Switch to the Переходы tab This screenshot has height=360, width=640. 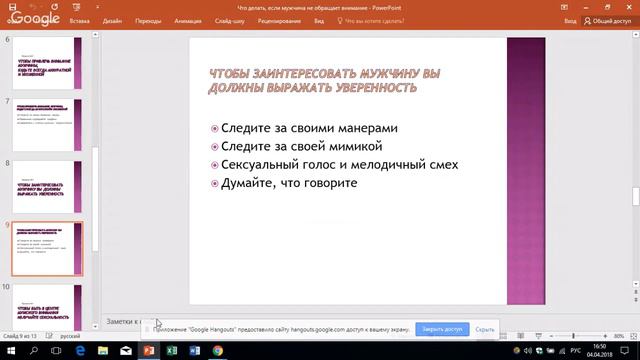148,21
